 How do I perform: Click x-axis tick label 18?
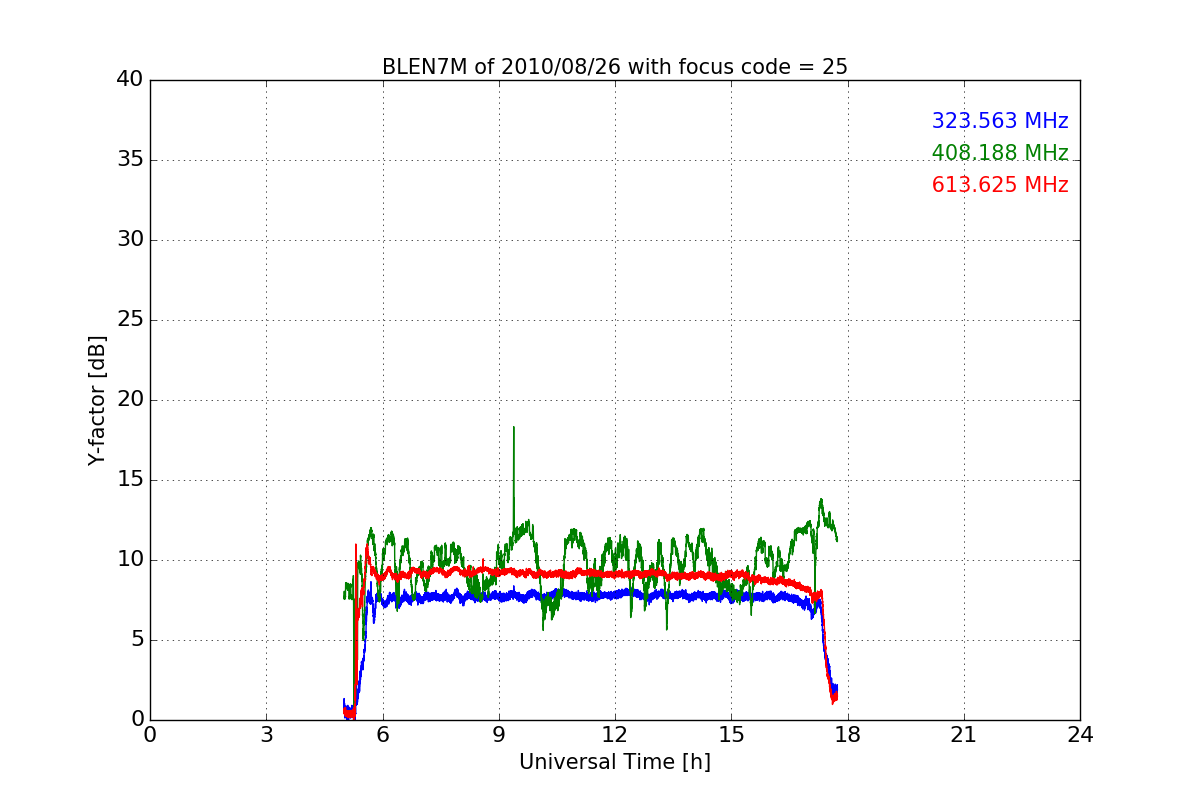point(848,734)
